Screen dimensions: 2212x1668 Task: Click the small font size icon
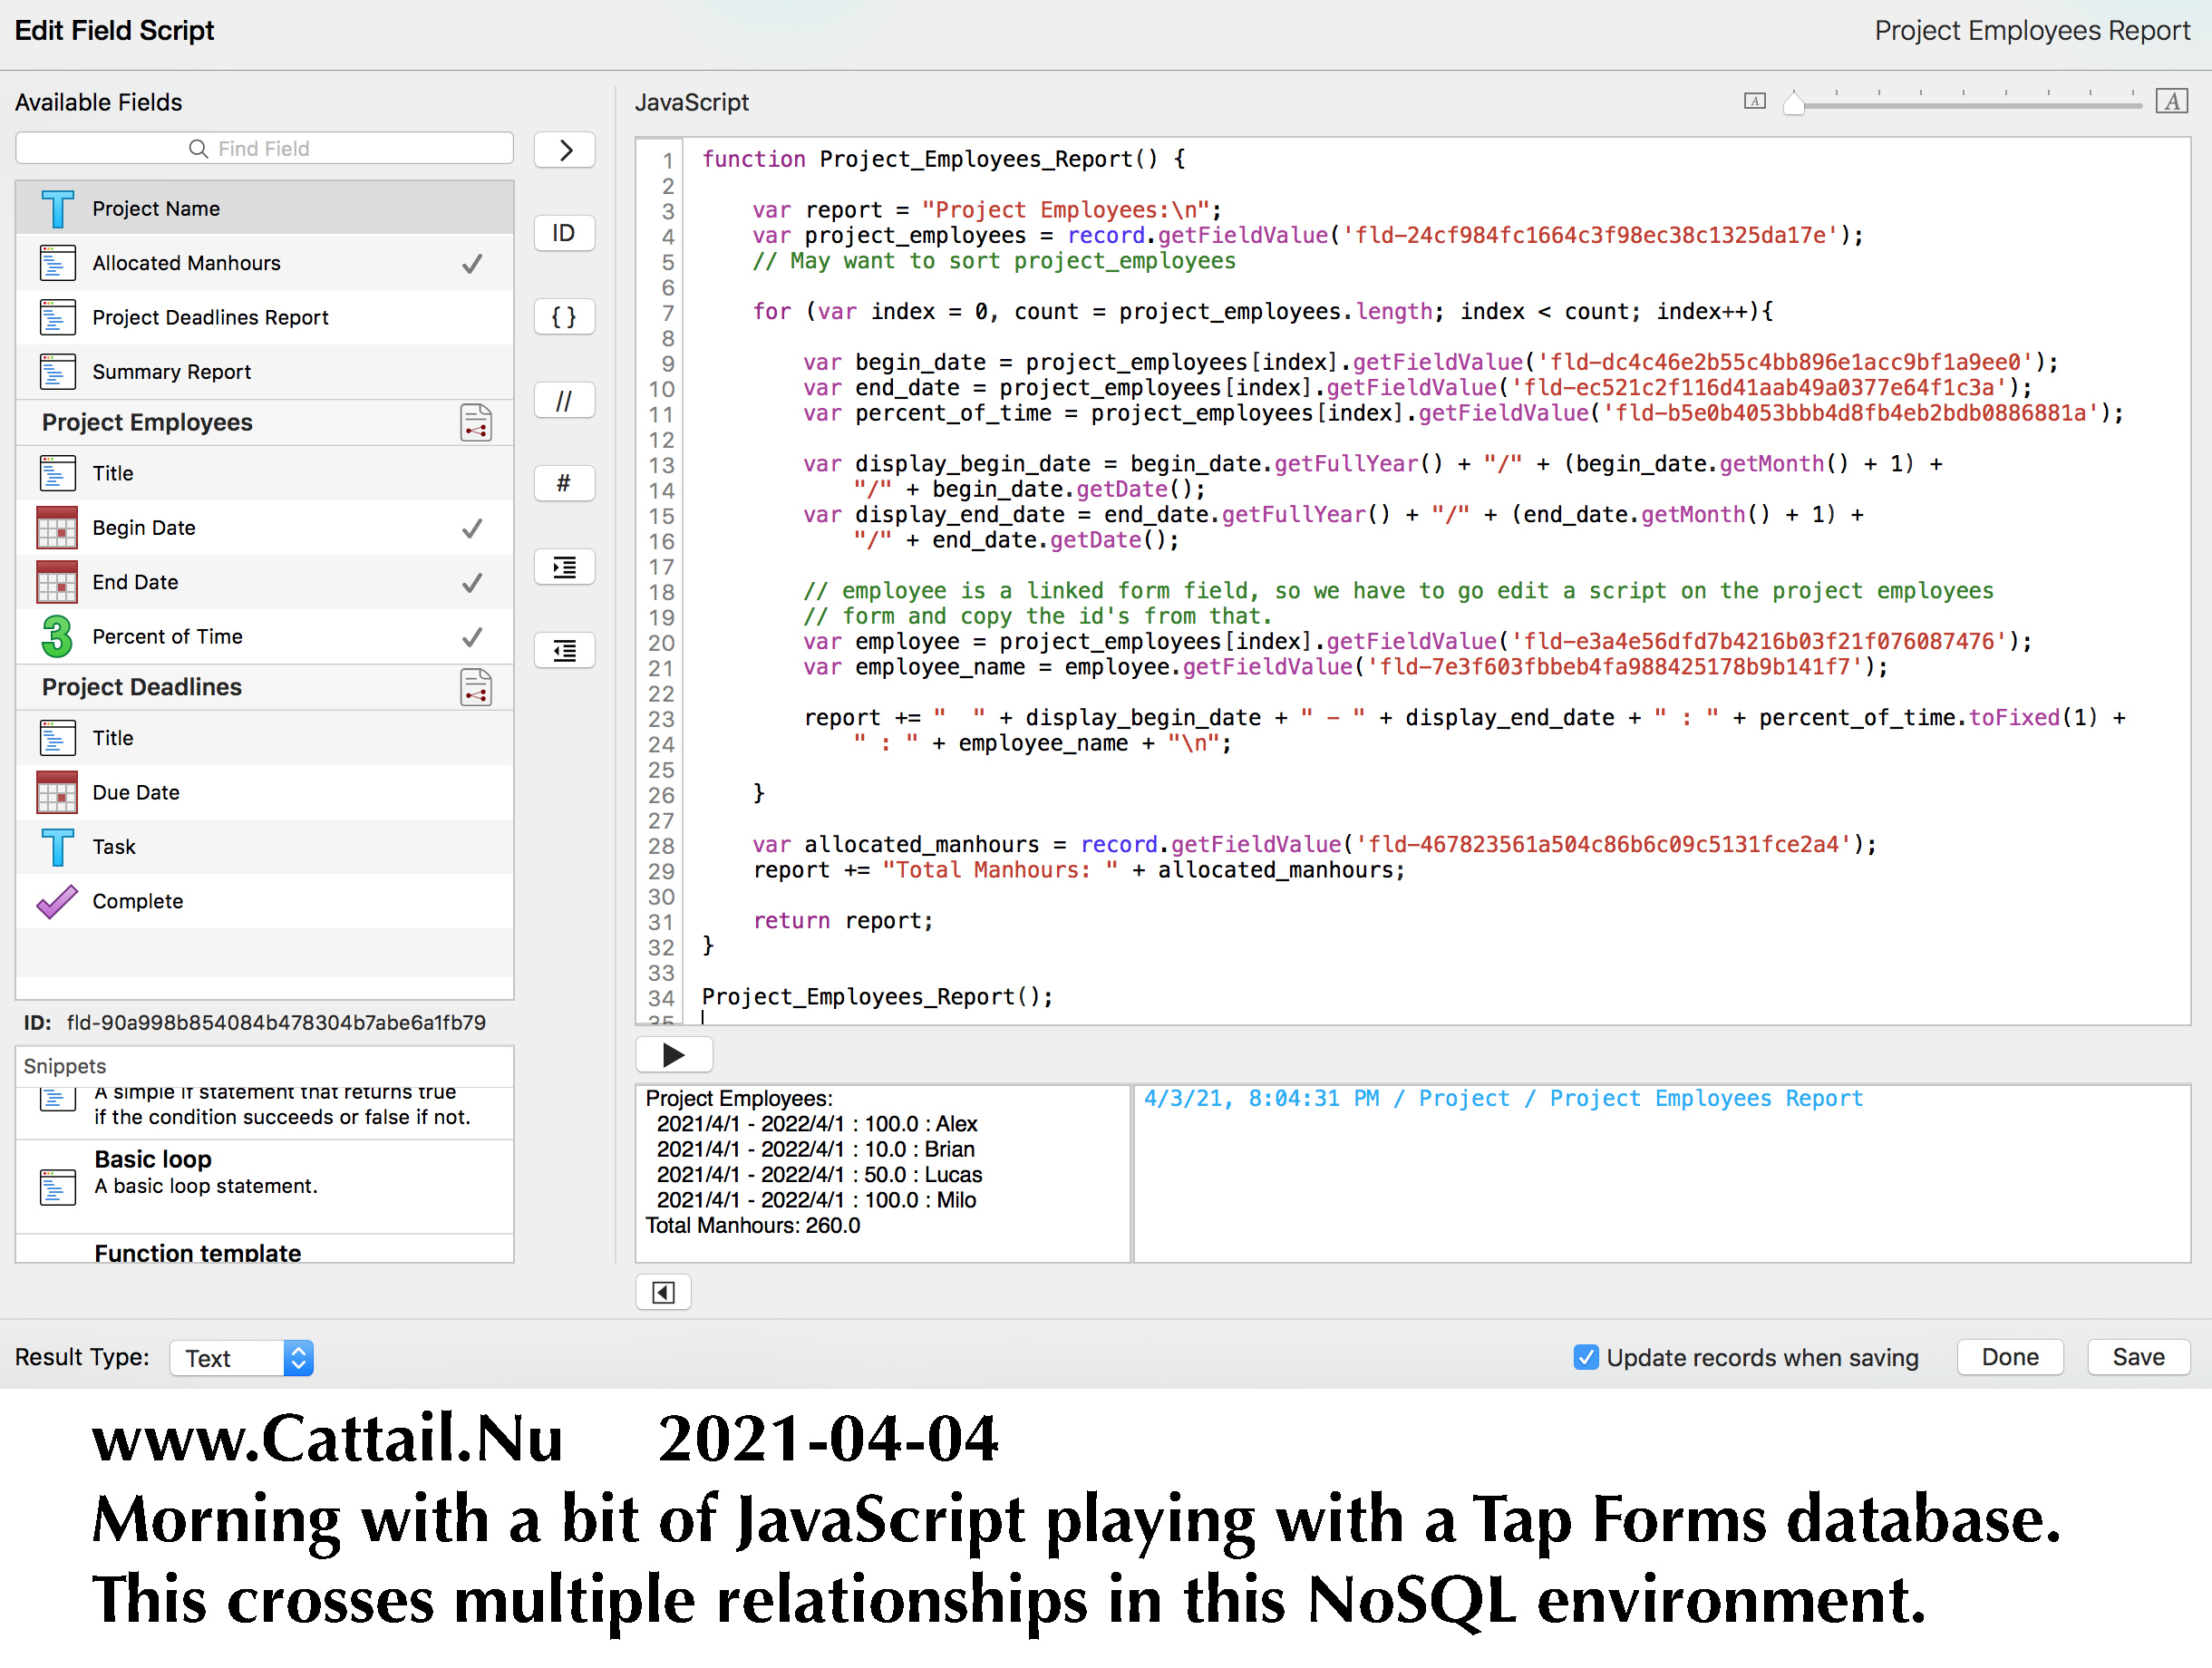coord(1755,101)
